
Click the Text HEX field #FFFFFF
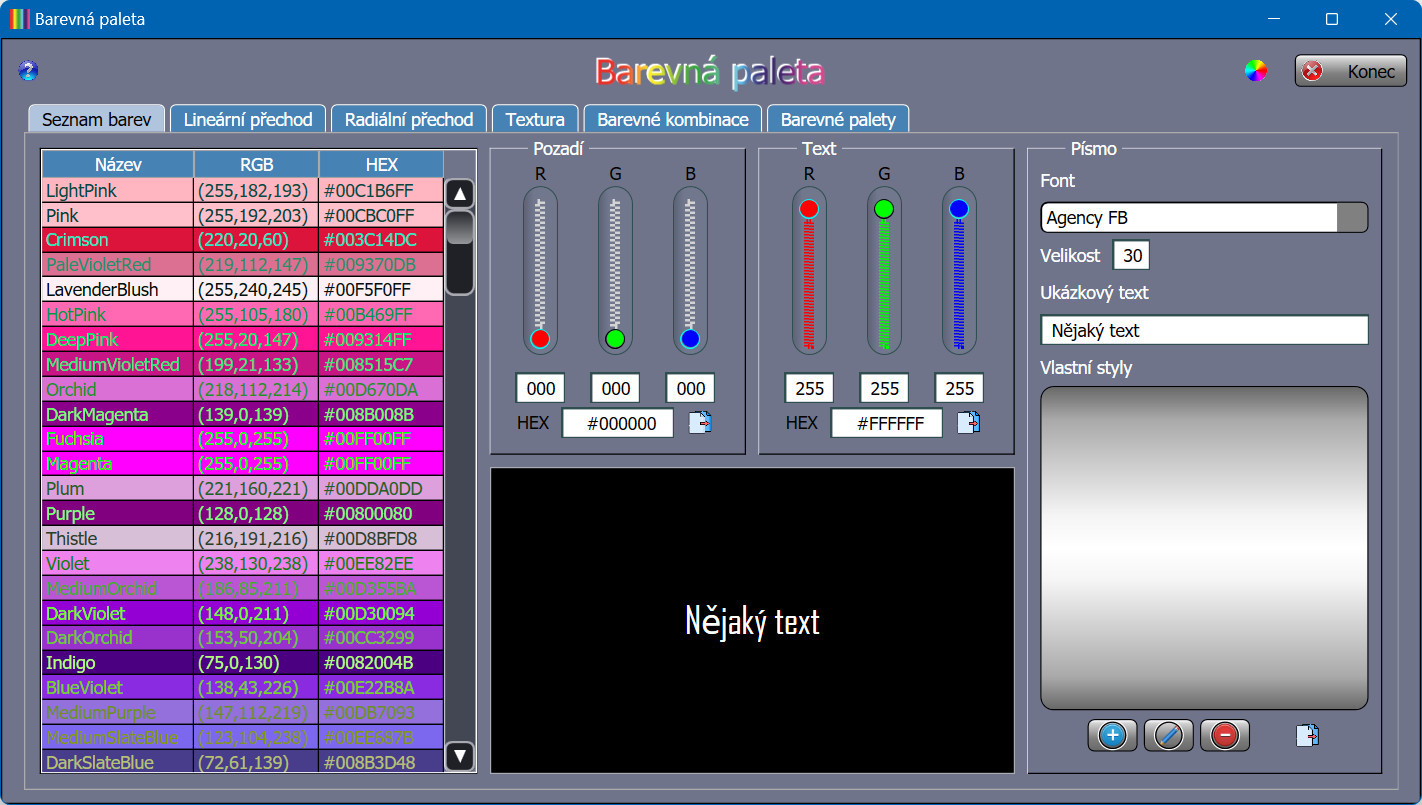point(887,423)
